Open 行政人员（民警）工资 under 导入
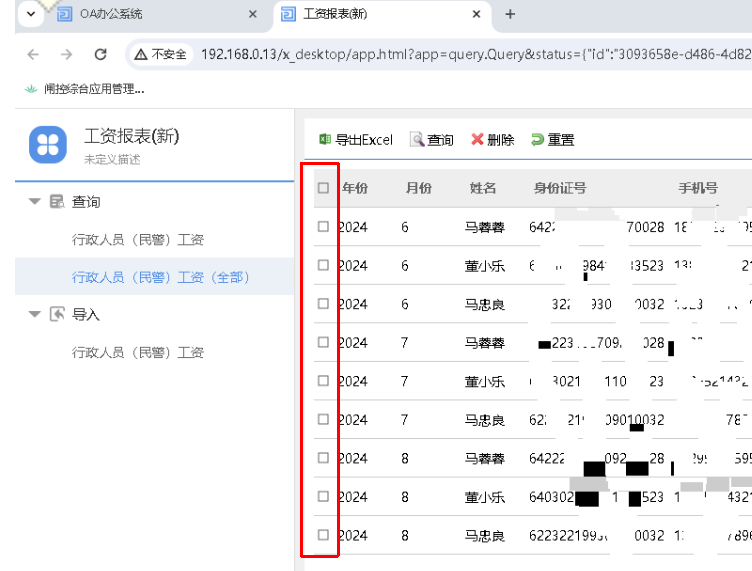 click(x=138, y=353)
